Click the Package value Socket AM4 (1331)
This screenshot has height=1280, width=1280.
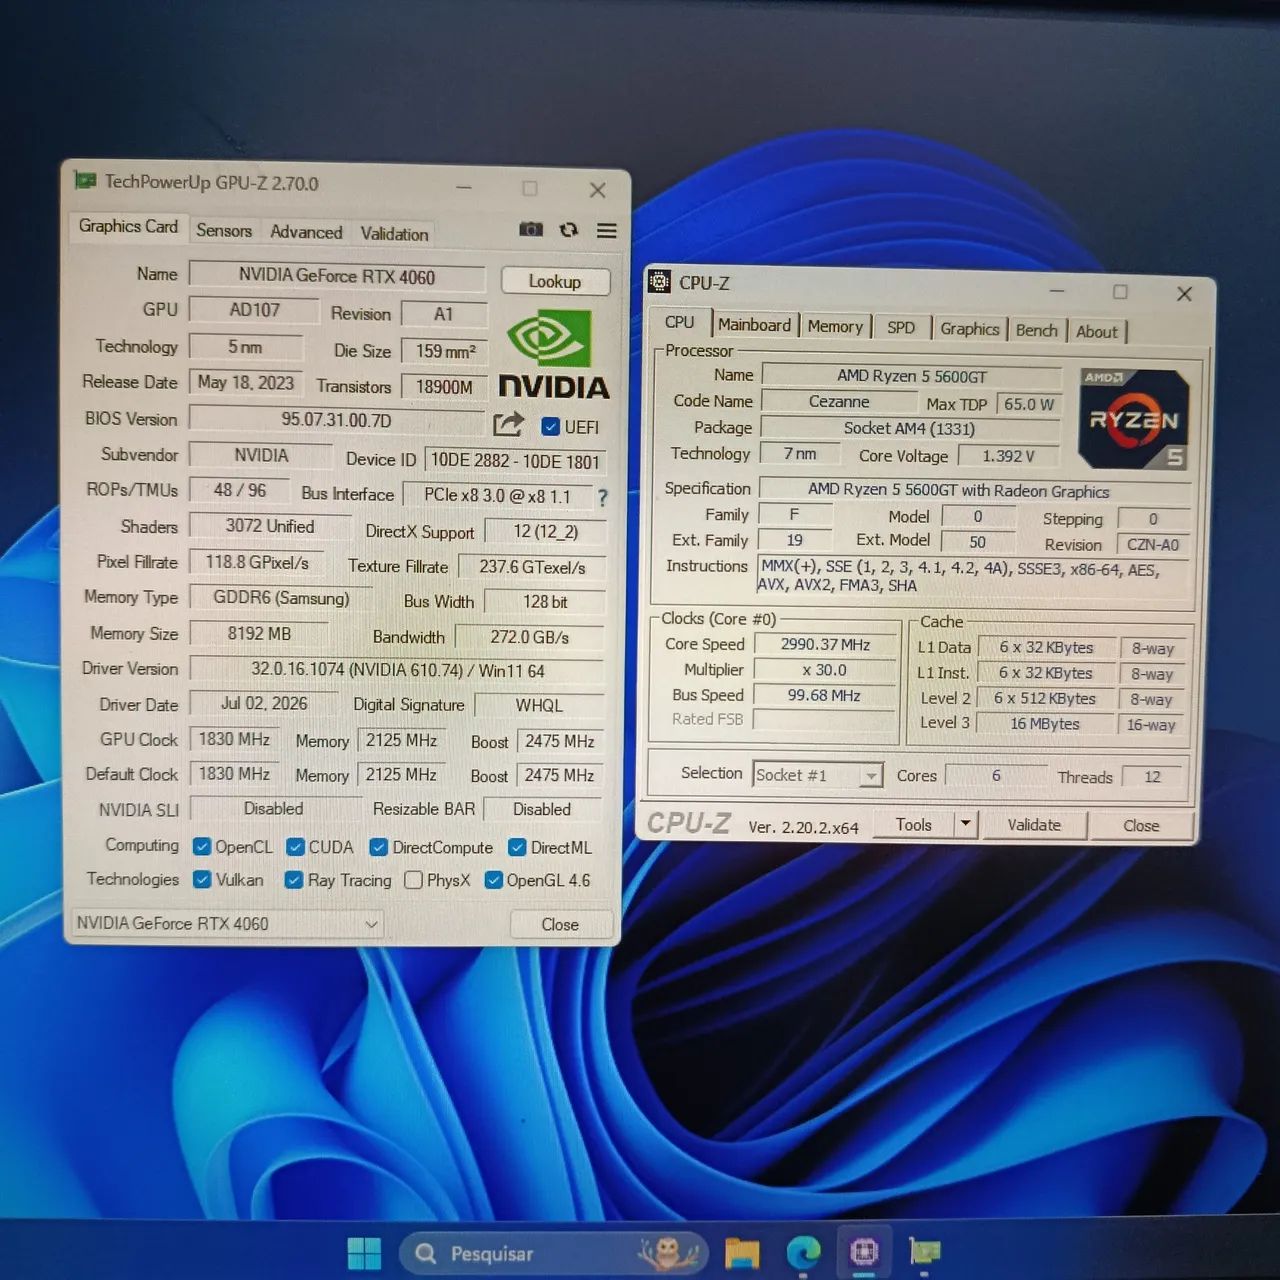tap(910, 428)
